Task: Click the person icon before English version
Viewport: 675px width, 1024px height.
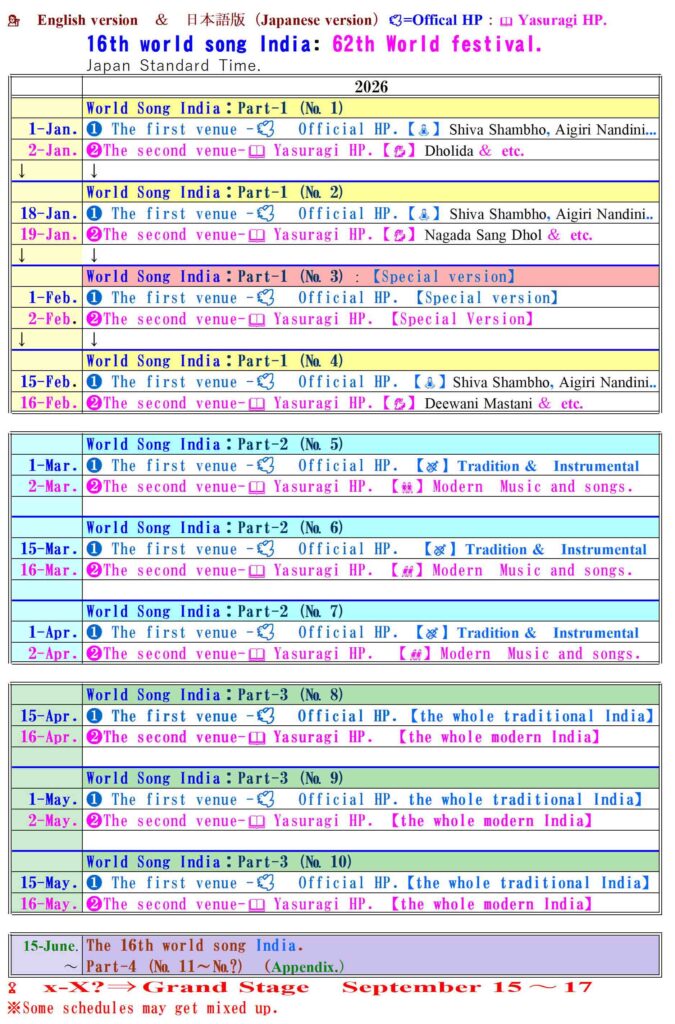Action: pos(13,20)
